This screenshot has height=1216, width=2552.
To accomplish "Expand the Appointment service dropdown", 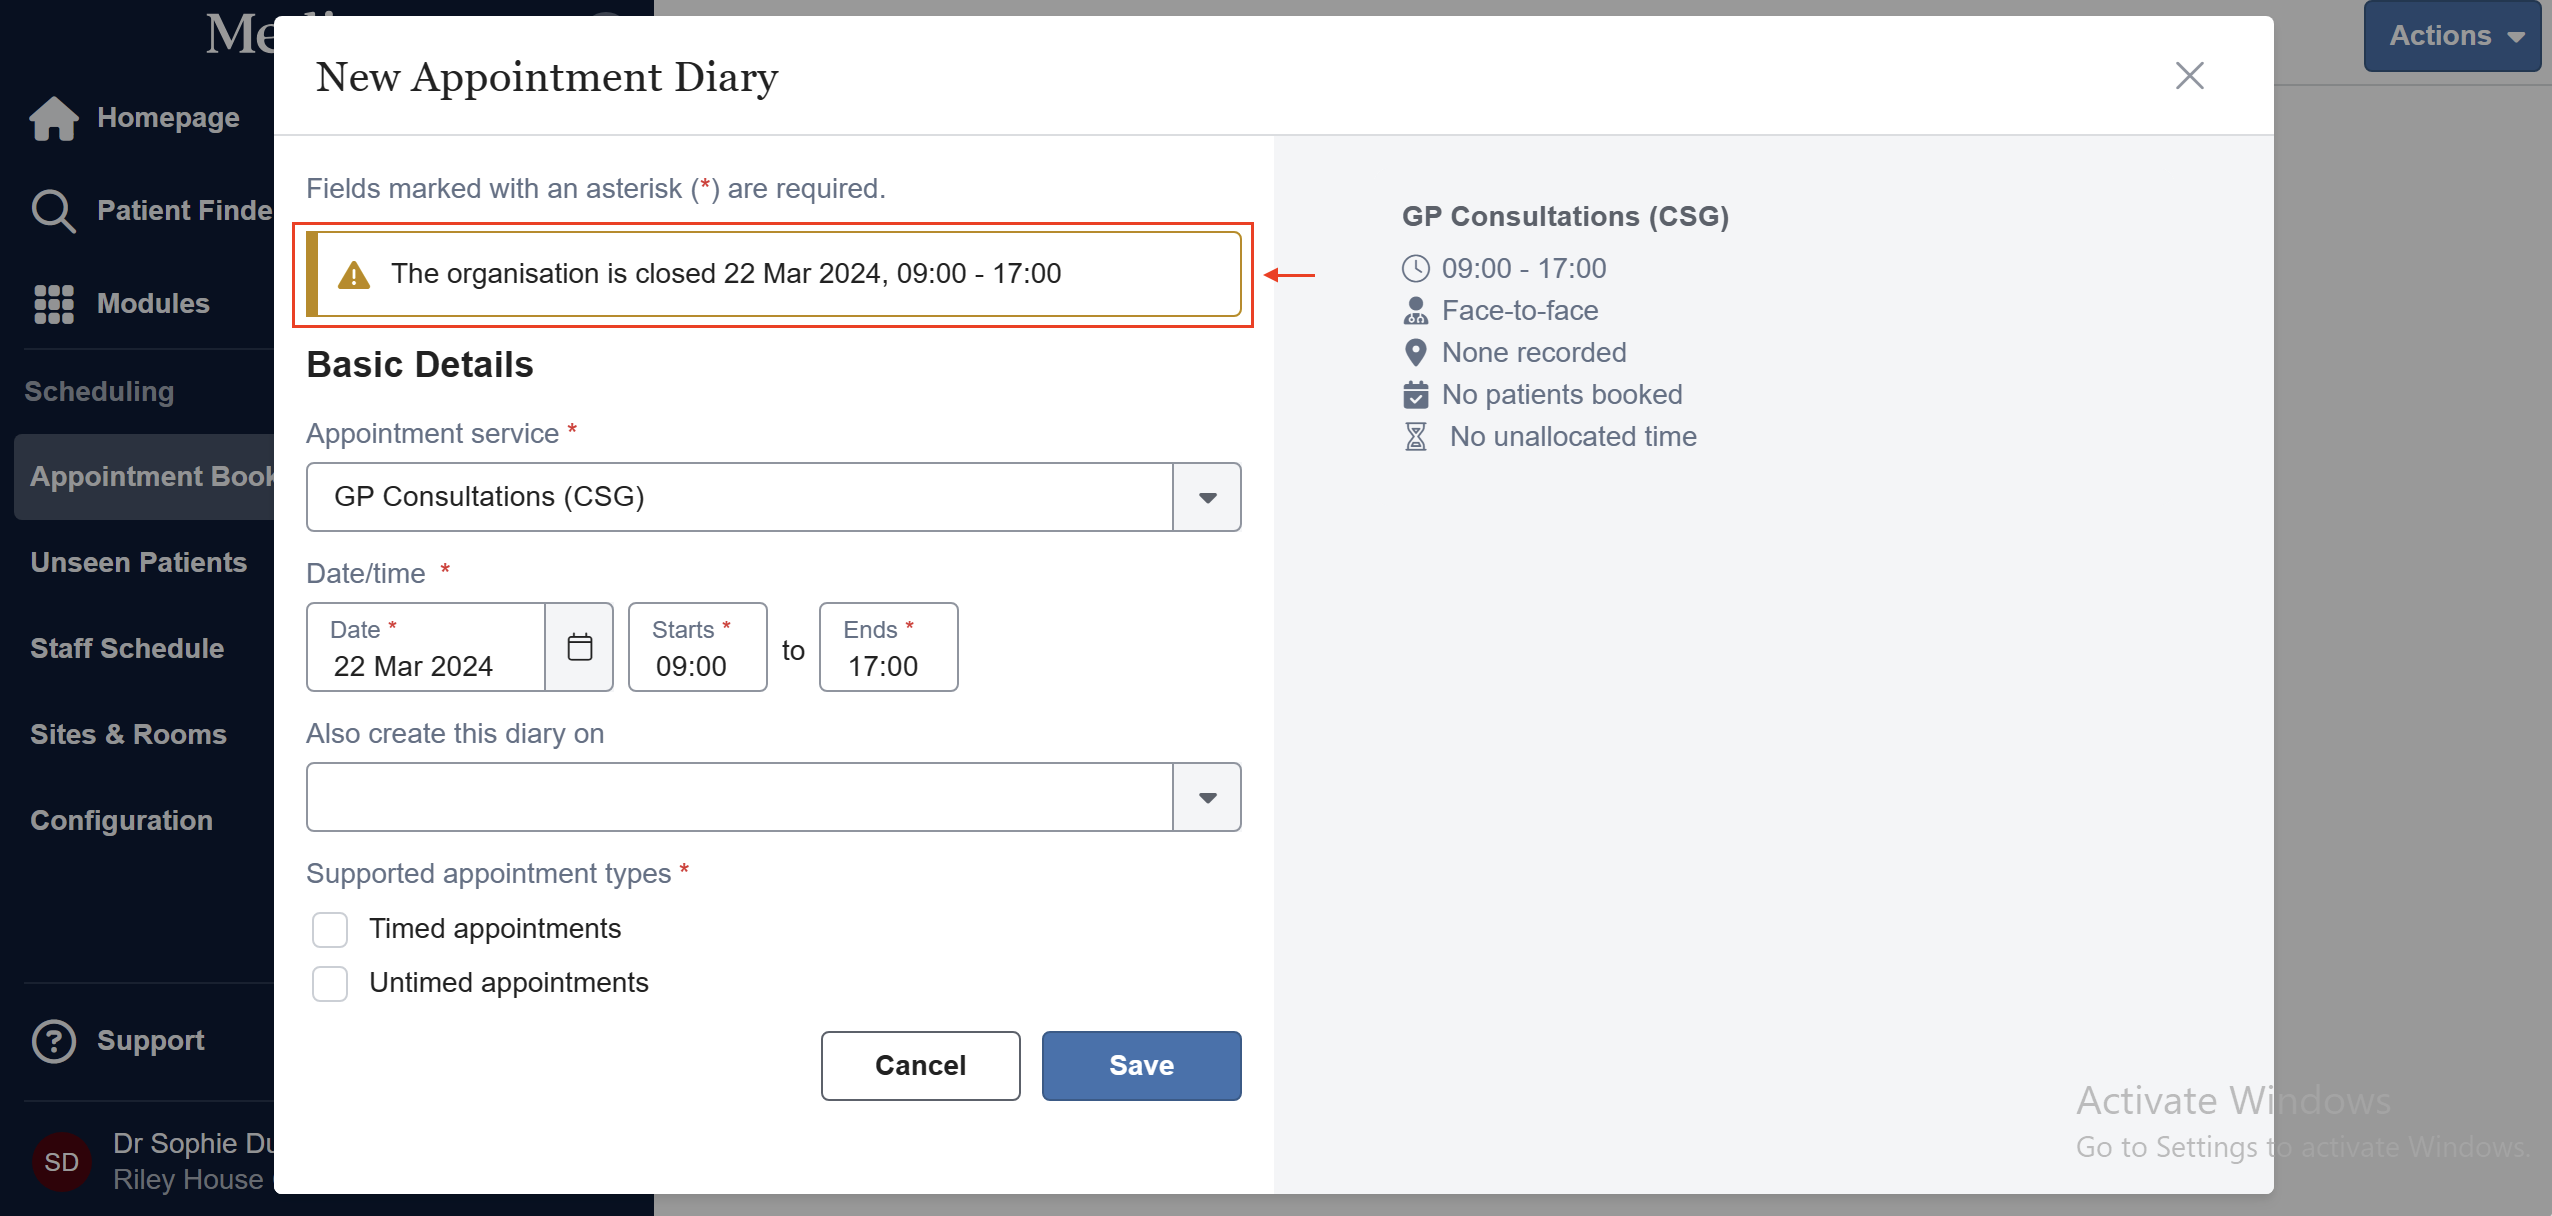I will (1207, 497).
